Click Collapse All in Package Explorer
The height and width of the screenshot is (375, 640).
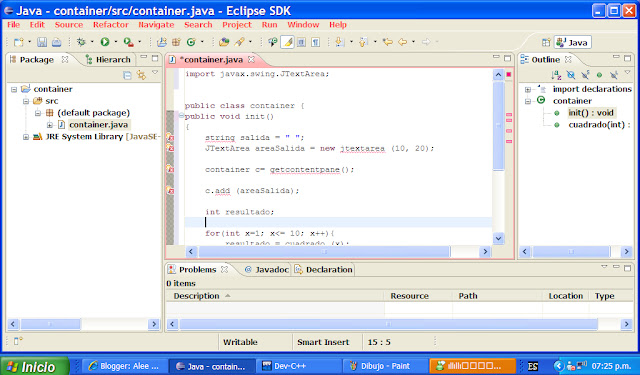(127, 75)
